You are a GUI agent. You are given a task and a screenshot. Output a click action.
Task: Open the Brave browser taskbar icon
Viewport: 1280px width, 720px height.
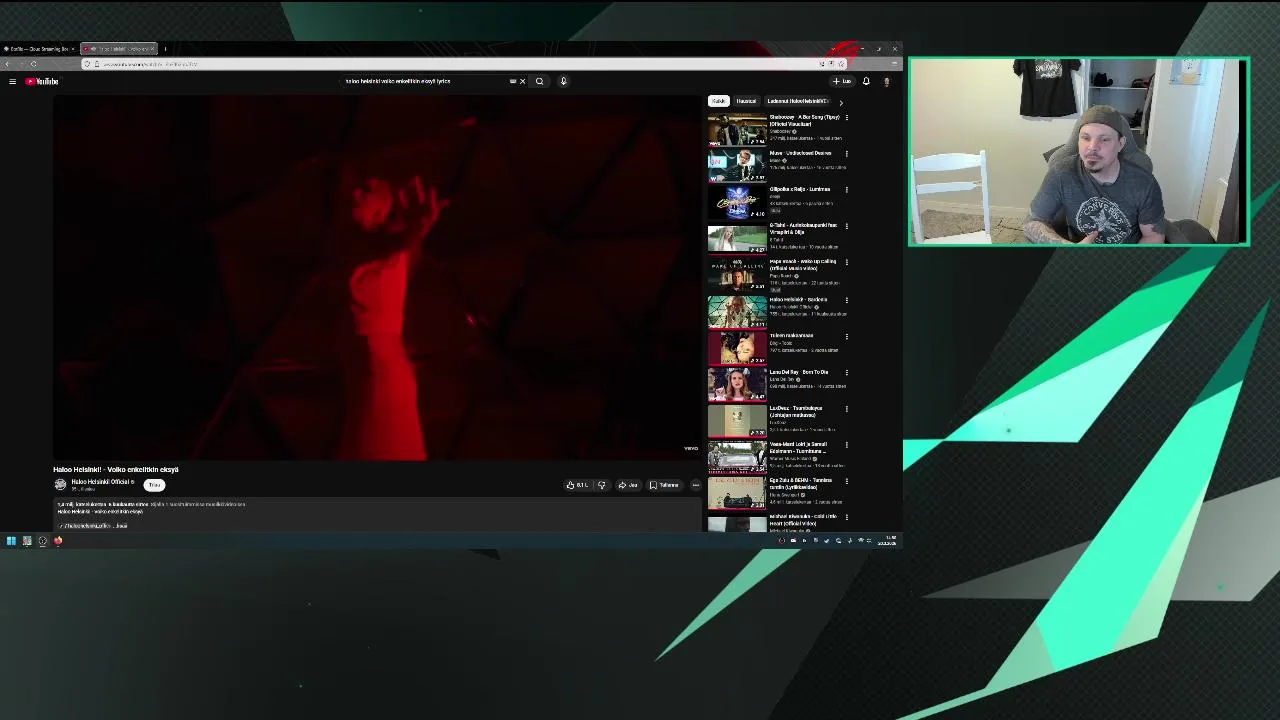tap(58, 541)
